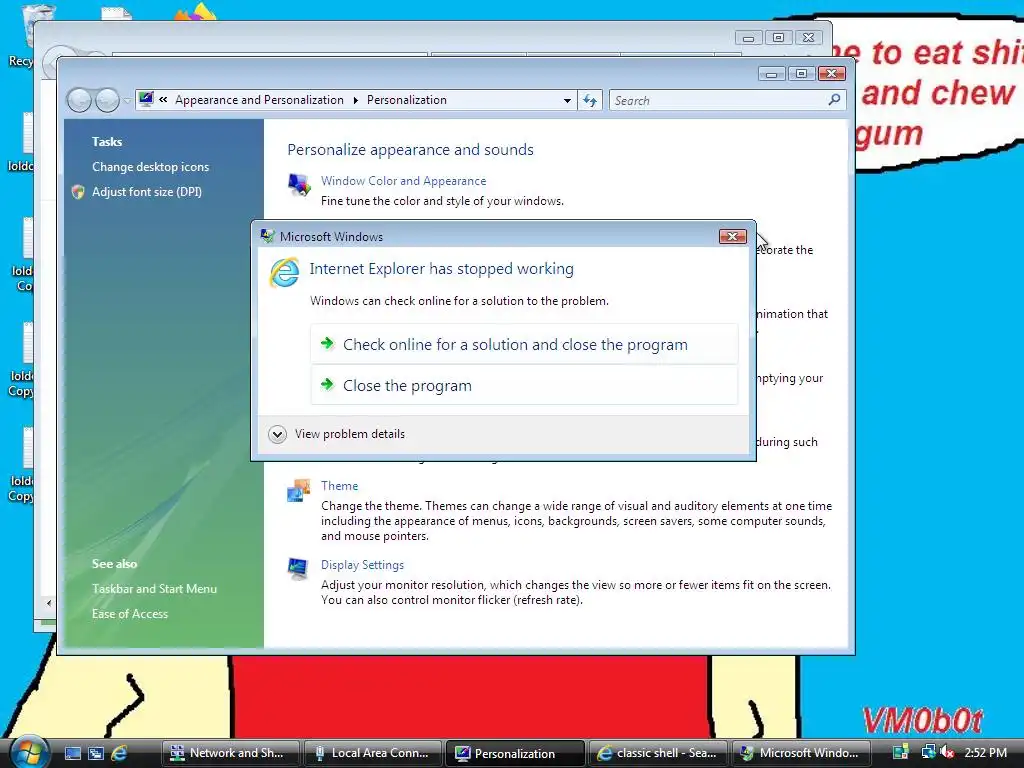The height and width of the screenshot is (768, 1024).
Task: Click the muted volume tray icon
Action: [948, 753]
